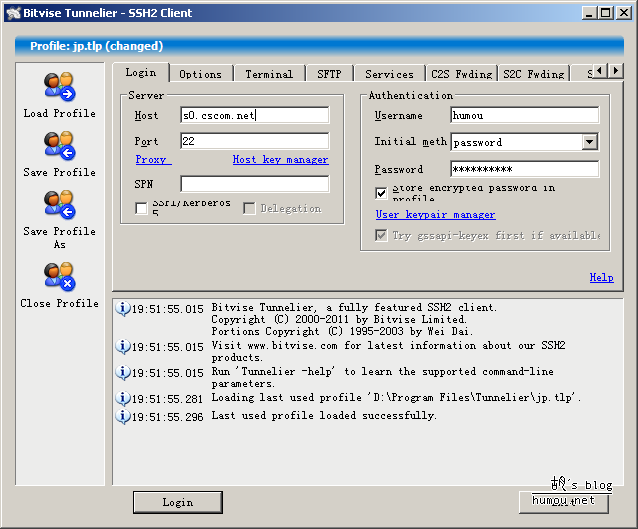Toggle Try gssapi-keyex first if available
638x529 pixels.
coord(381,235)
